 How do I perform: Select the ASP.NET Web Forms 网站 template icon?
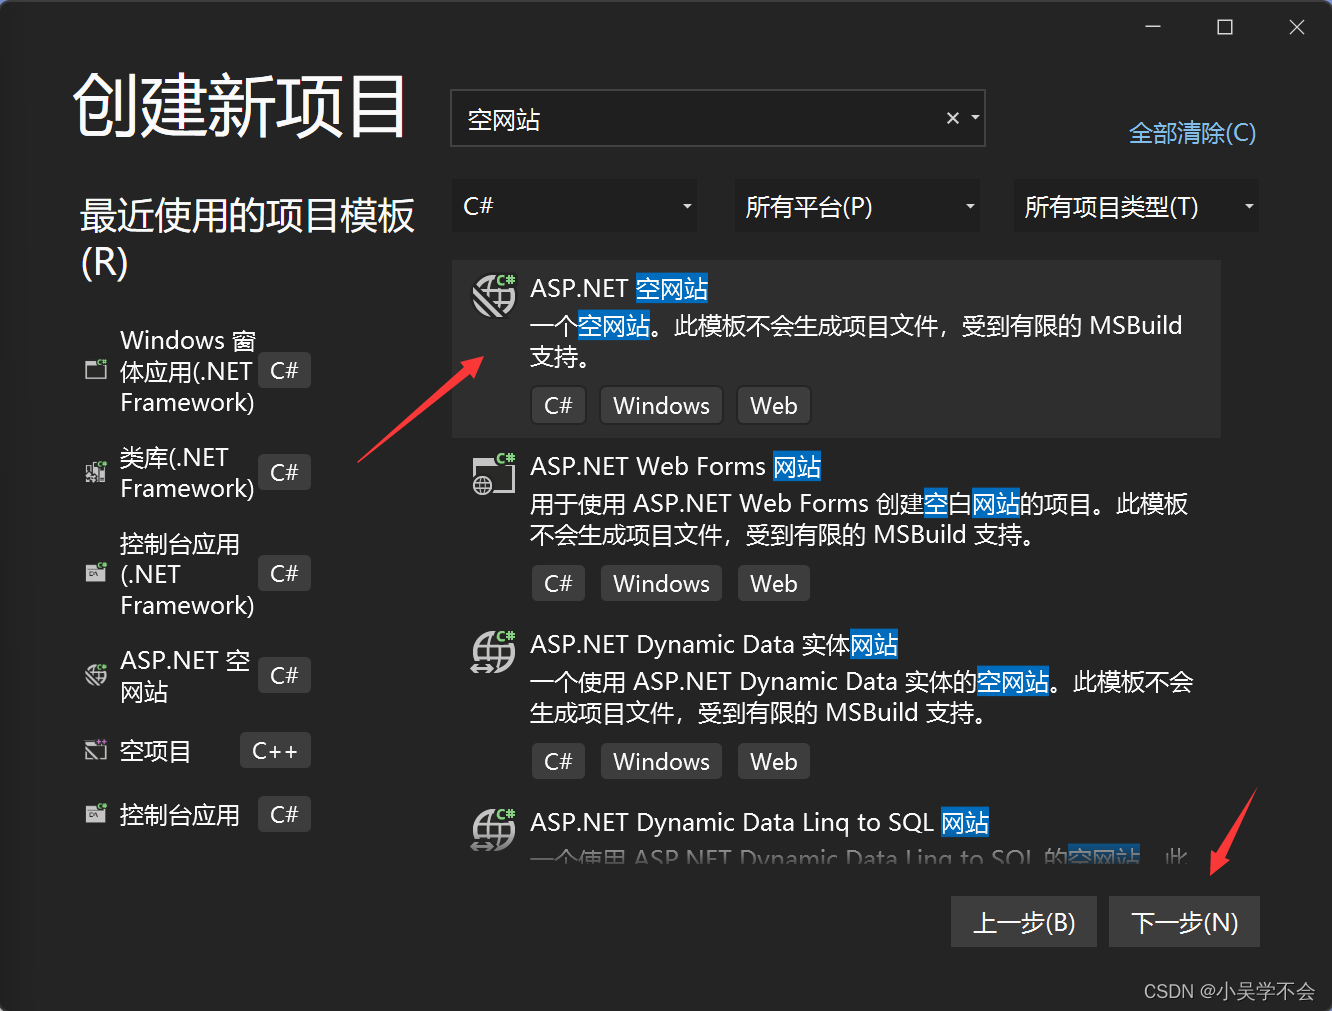pos(494,473)
